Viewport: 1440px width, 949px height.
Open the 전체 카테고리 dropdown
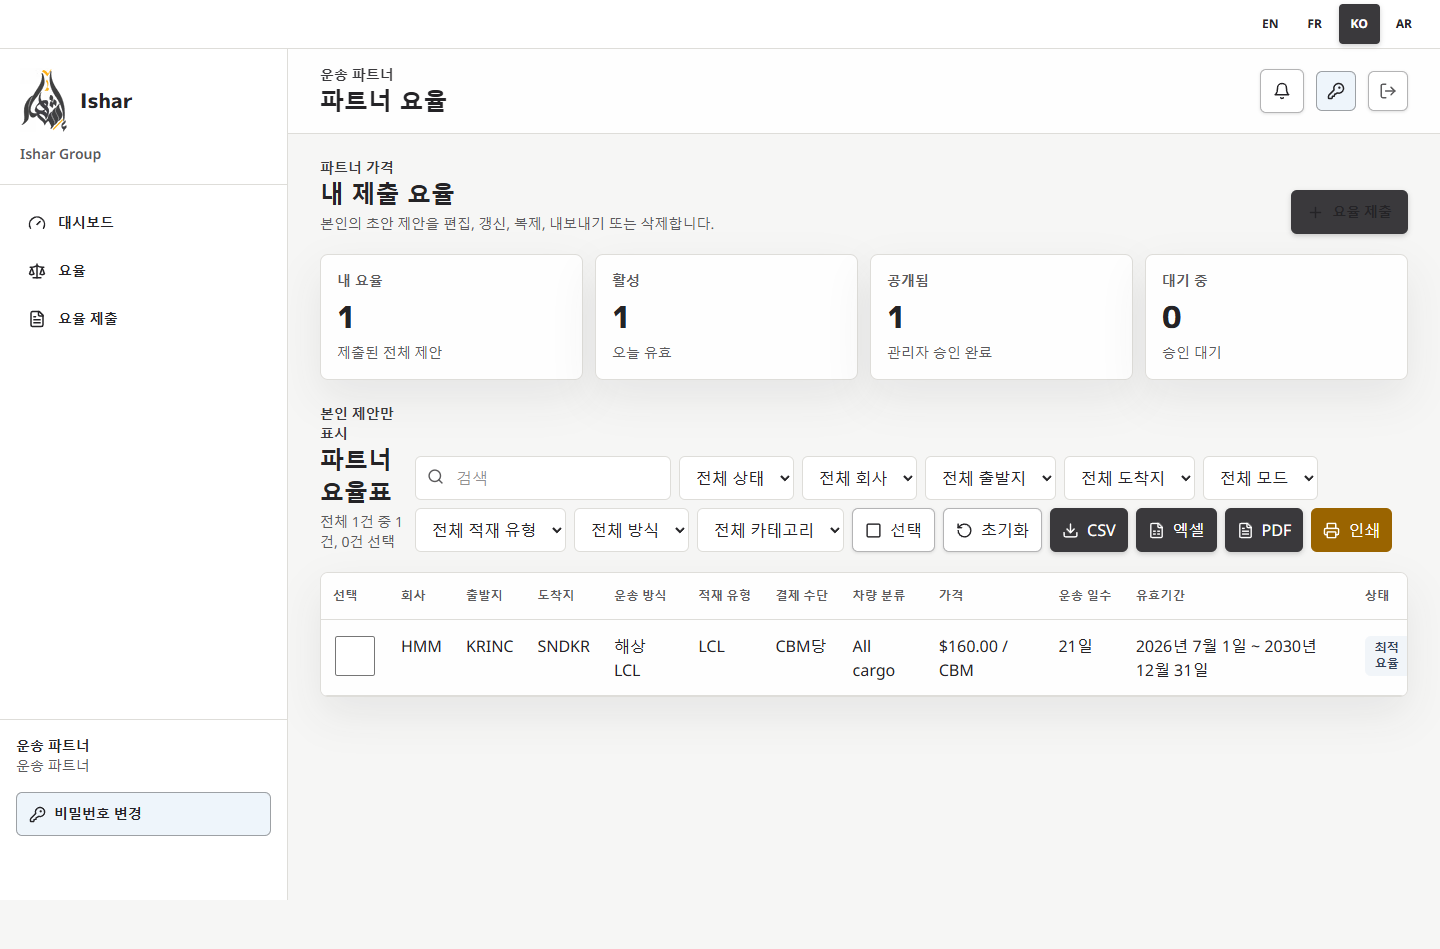[770, 530]
